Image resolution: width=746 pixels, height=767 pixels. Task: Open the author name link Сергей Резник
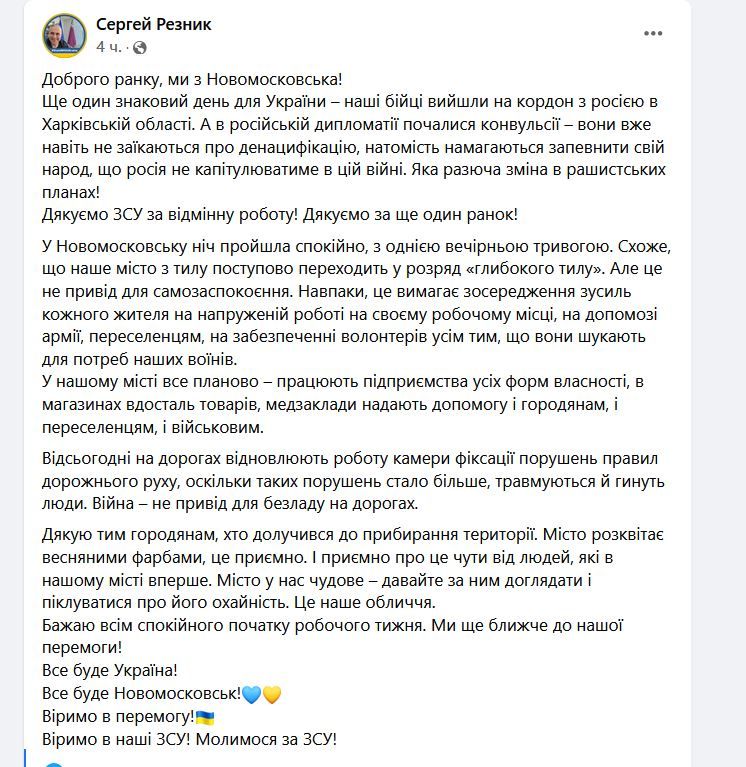pyautogui.click(x=153, y=24)
